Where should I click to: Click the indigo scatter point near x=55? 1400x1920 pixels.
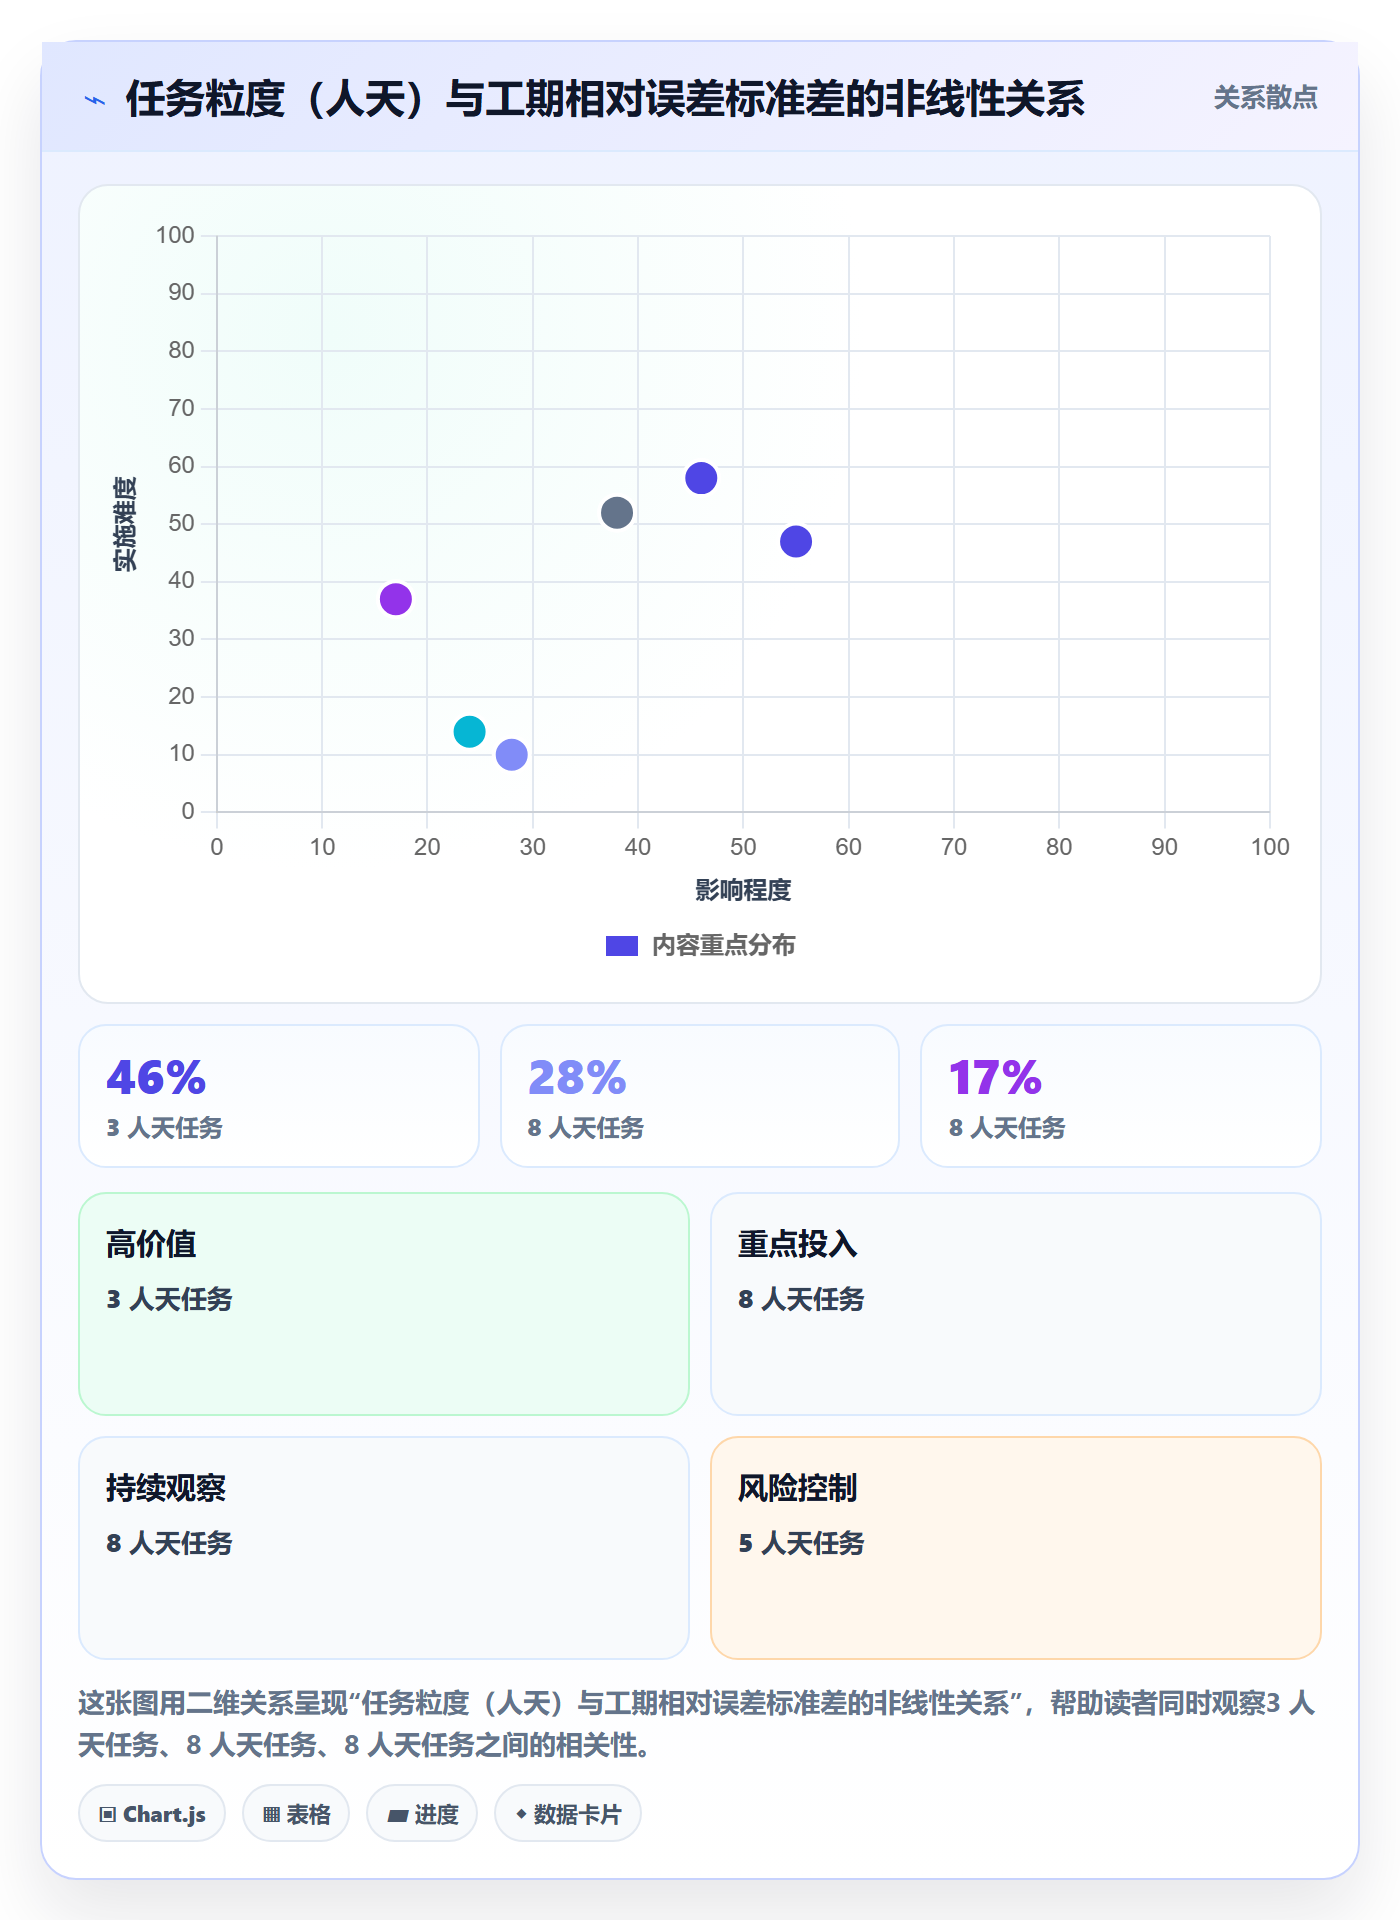(796, 542)
